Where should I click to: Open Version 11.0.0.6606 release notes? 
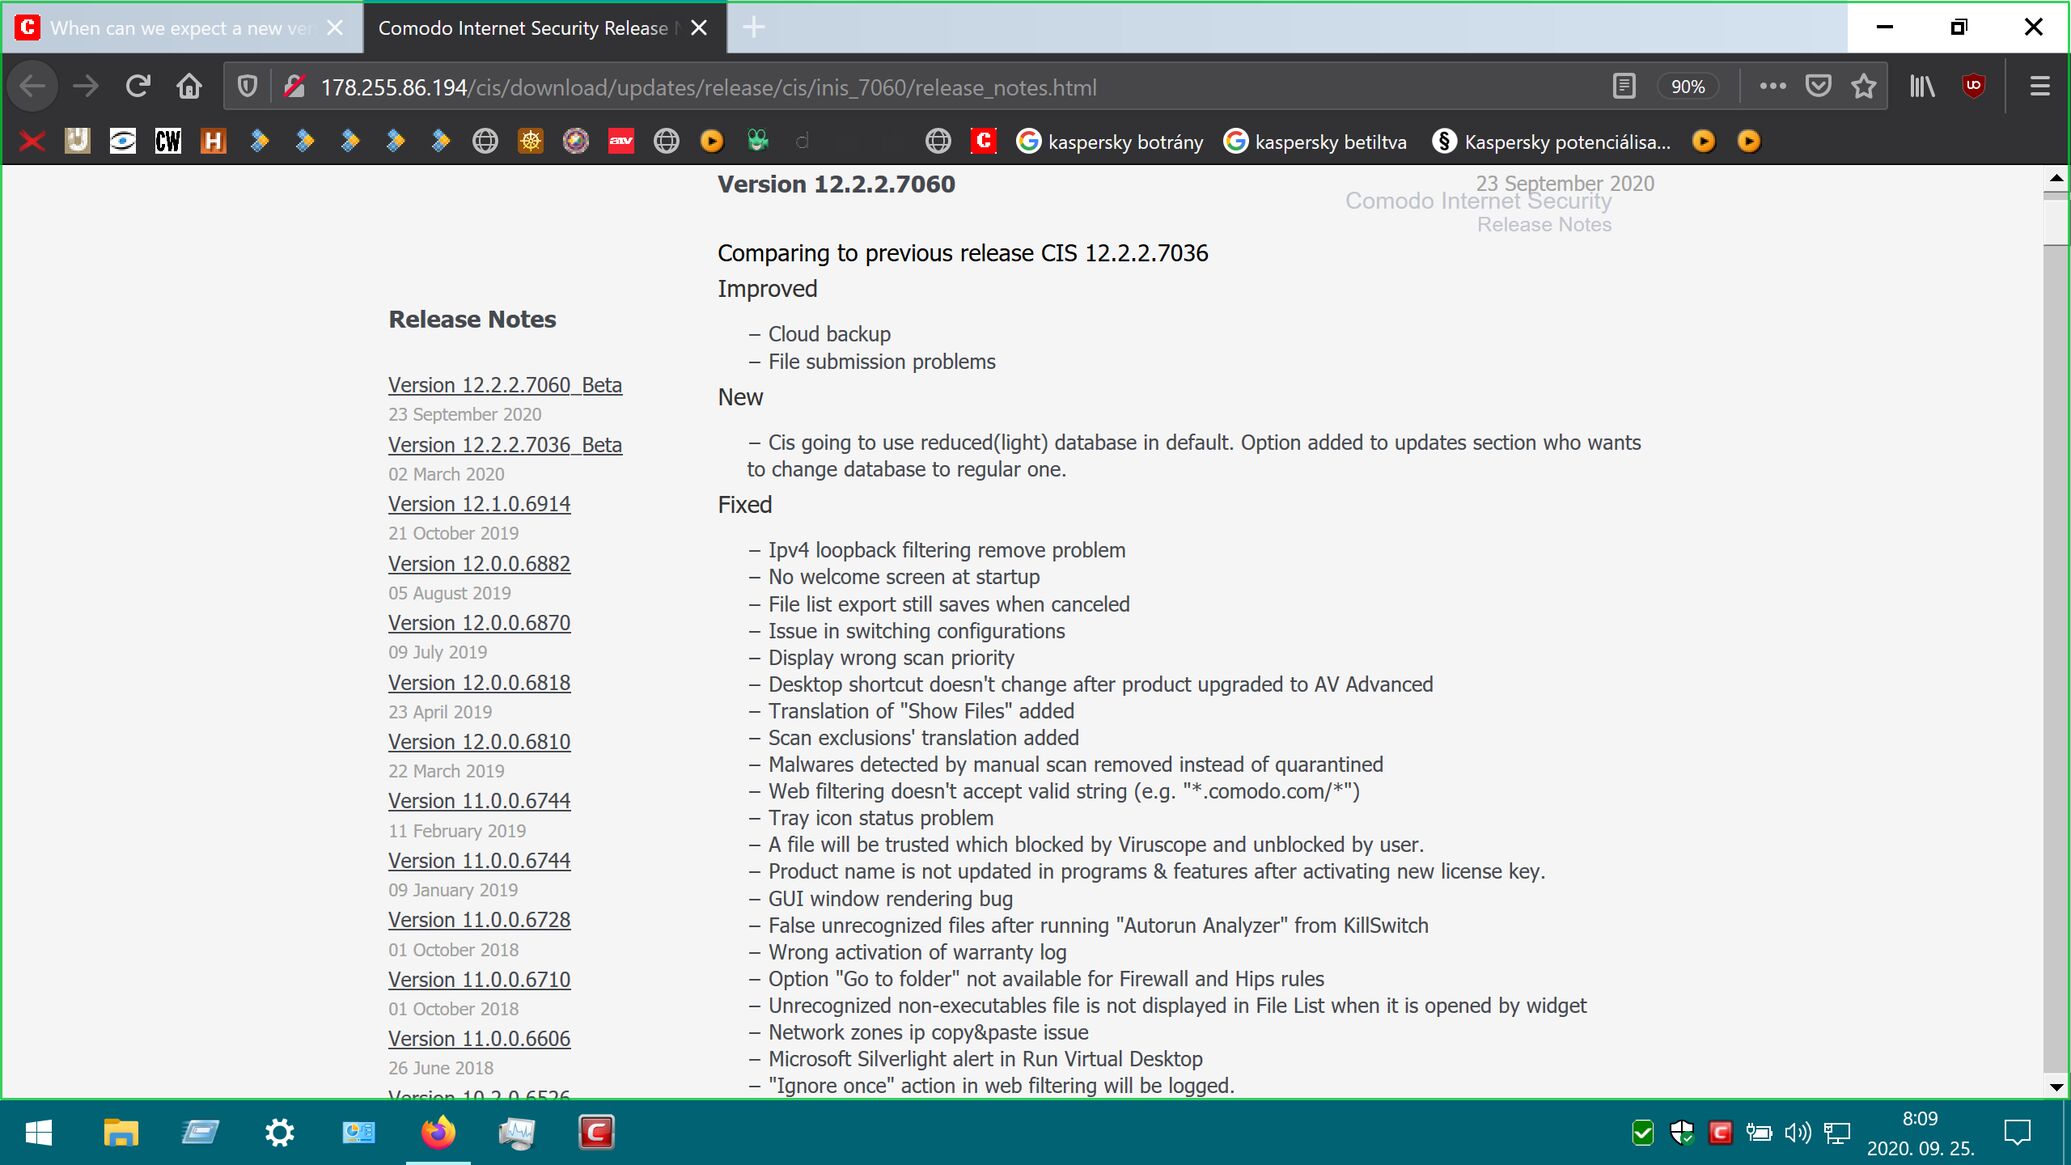click(479, 1039)
